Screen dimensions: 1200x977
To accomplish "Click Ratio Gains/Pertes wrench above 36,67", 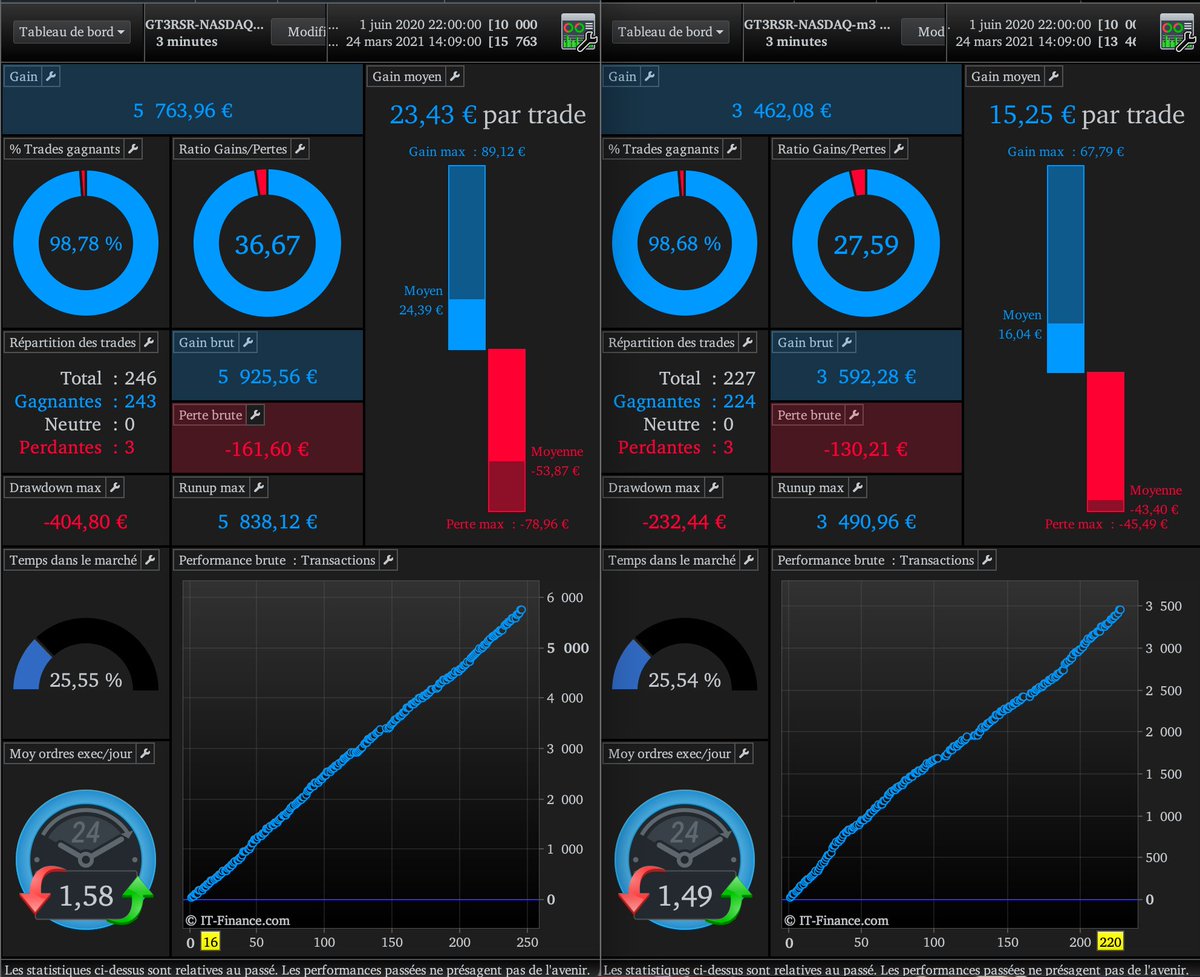I will 299,149.
